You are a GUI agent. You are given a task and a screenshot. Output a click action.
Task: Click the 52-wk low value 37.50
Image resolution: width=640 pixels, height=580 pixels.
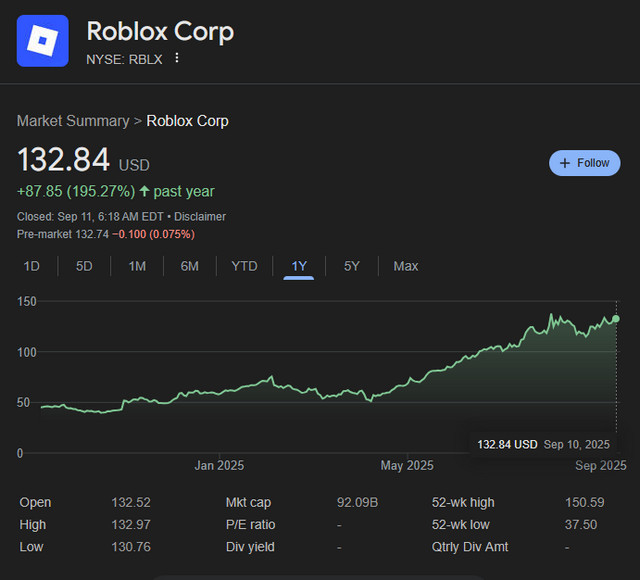point(581,524)
